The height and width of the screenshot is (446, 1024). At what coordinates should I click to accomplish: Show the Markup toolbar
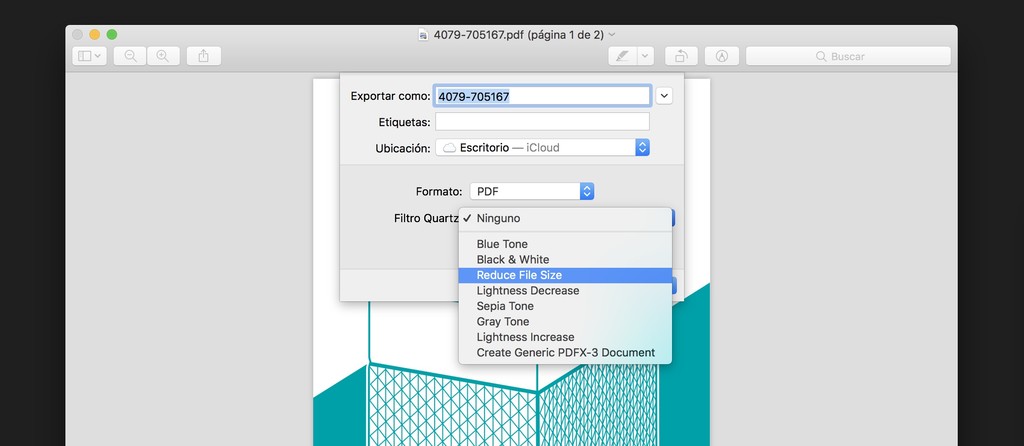722,56
